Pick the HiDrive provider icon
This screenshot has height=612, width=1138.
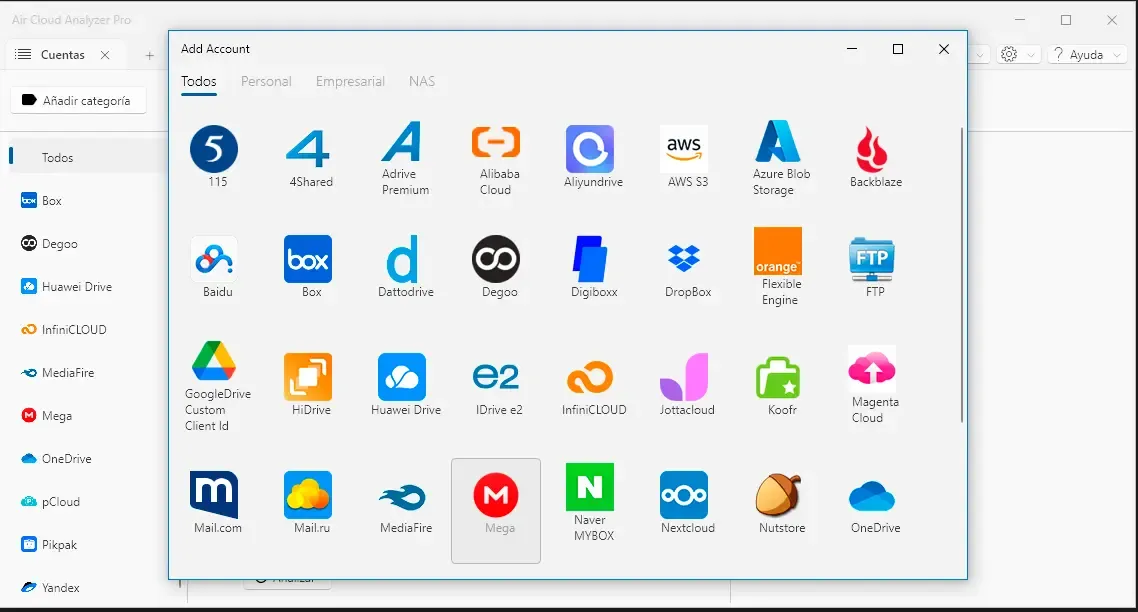click(308, 377)
